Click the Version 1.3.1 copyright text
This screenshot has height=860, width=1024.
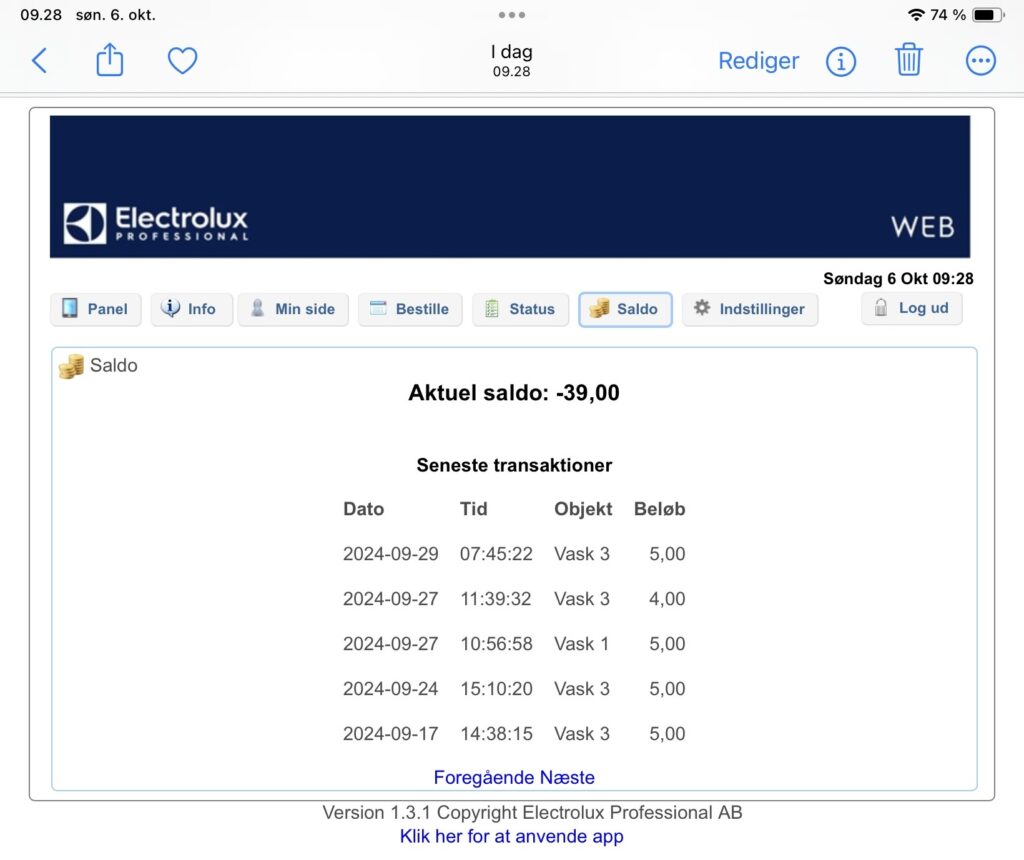click(x=532, y=812)
